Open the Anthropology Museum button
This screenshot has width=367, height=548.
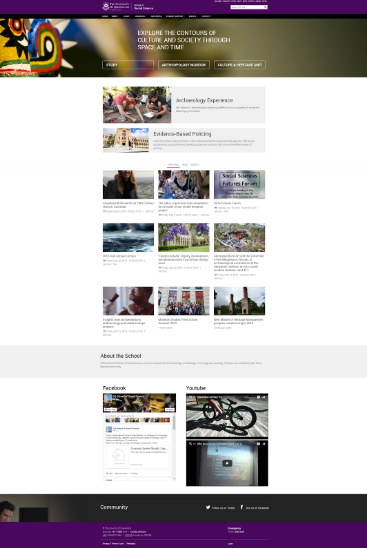184,65
